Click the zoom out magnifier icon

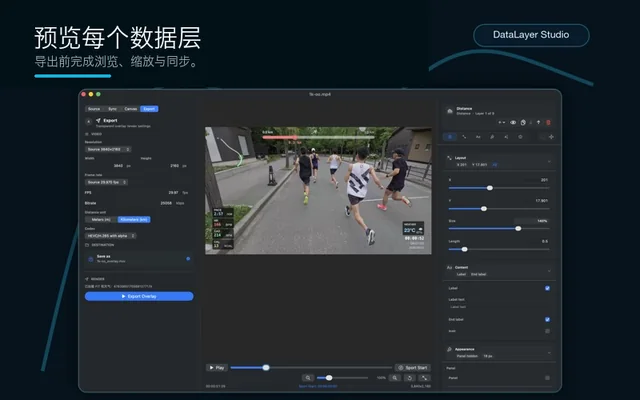[x=308, y=378]
